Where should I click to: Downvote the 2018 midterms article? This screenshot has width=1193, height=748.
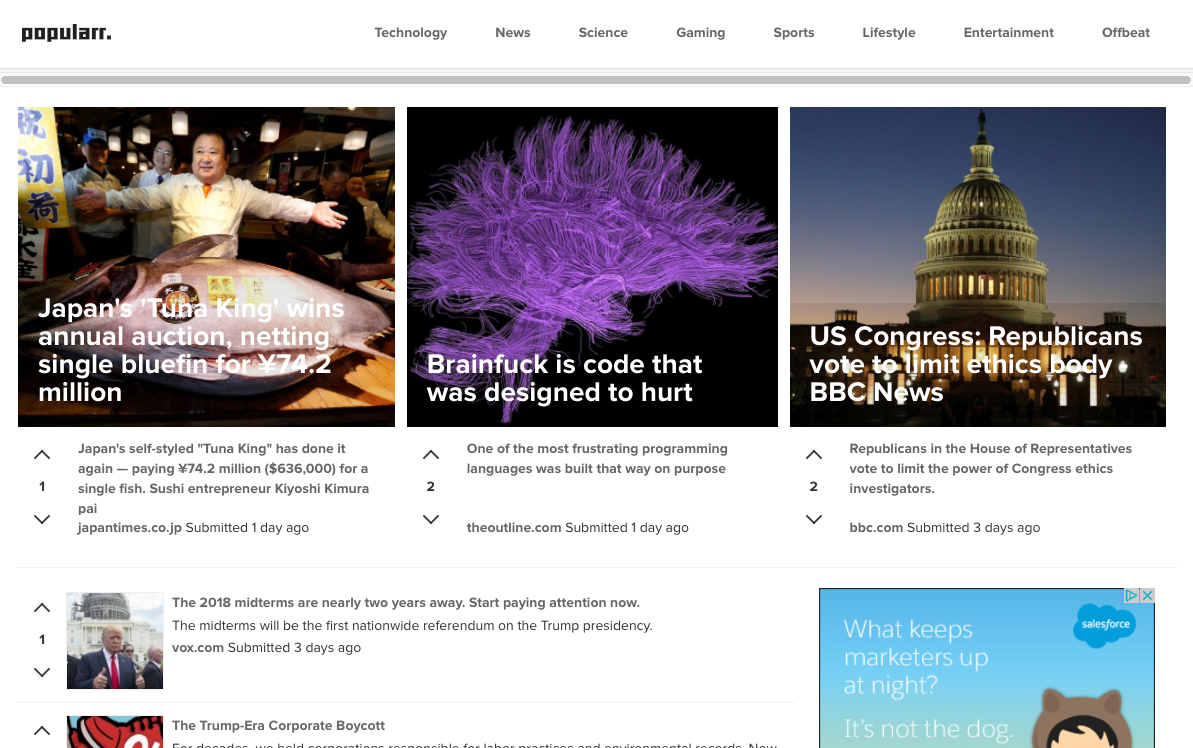[x=42, y=672]
